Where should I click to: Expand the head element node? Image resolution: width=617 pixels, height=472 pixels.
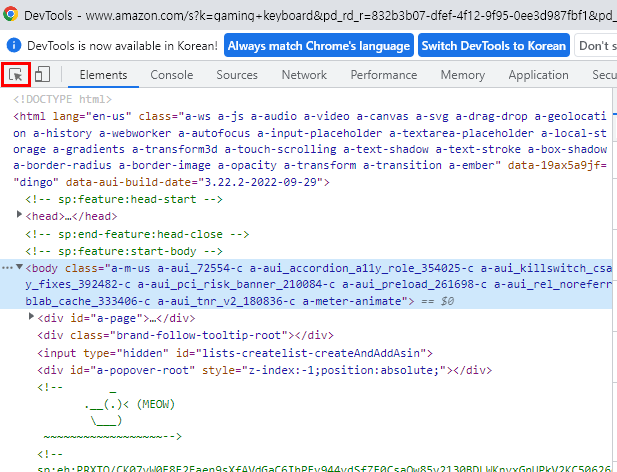point(19,214)
